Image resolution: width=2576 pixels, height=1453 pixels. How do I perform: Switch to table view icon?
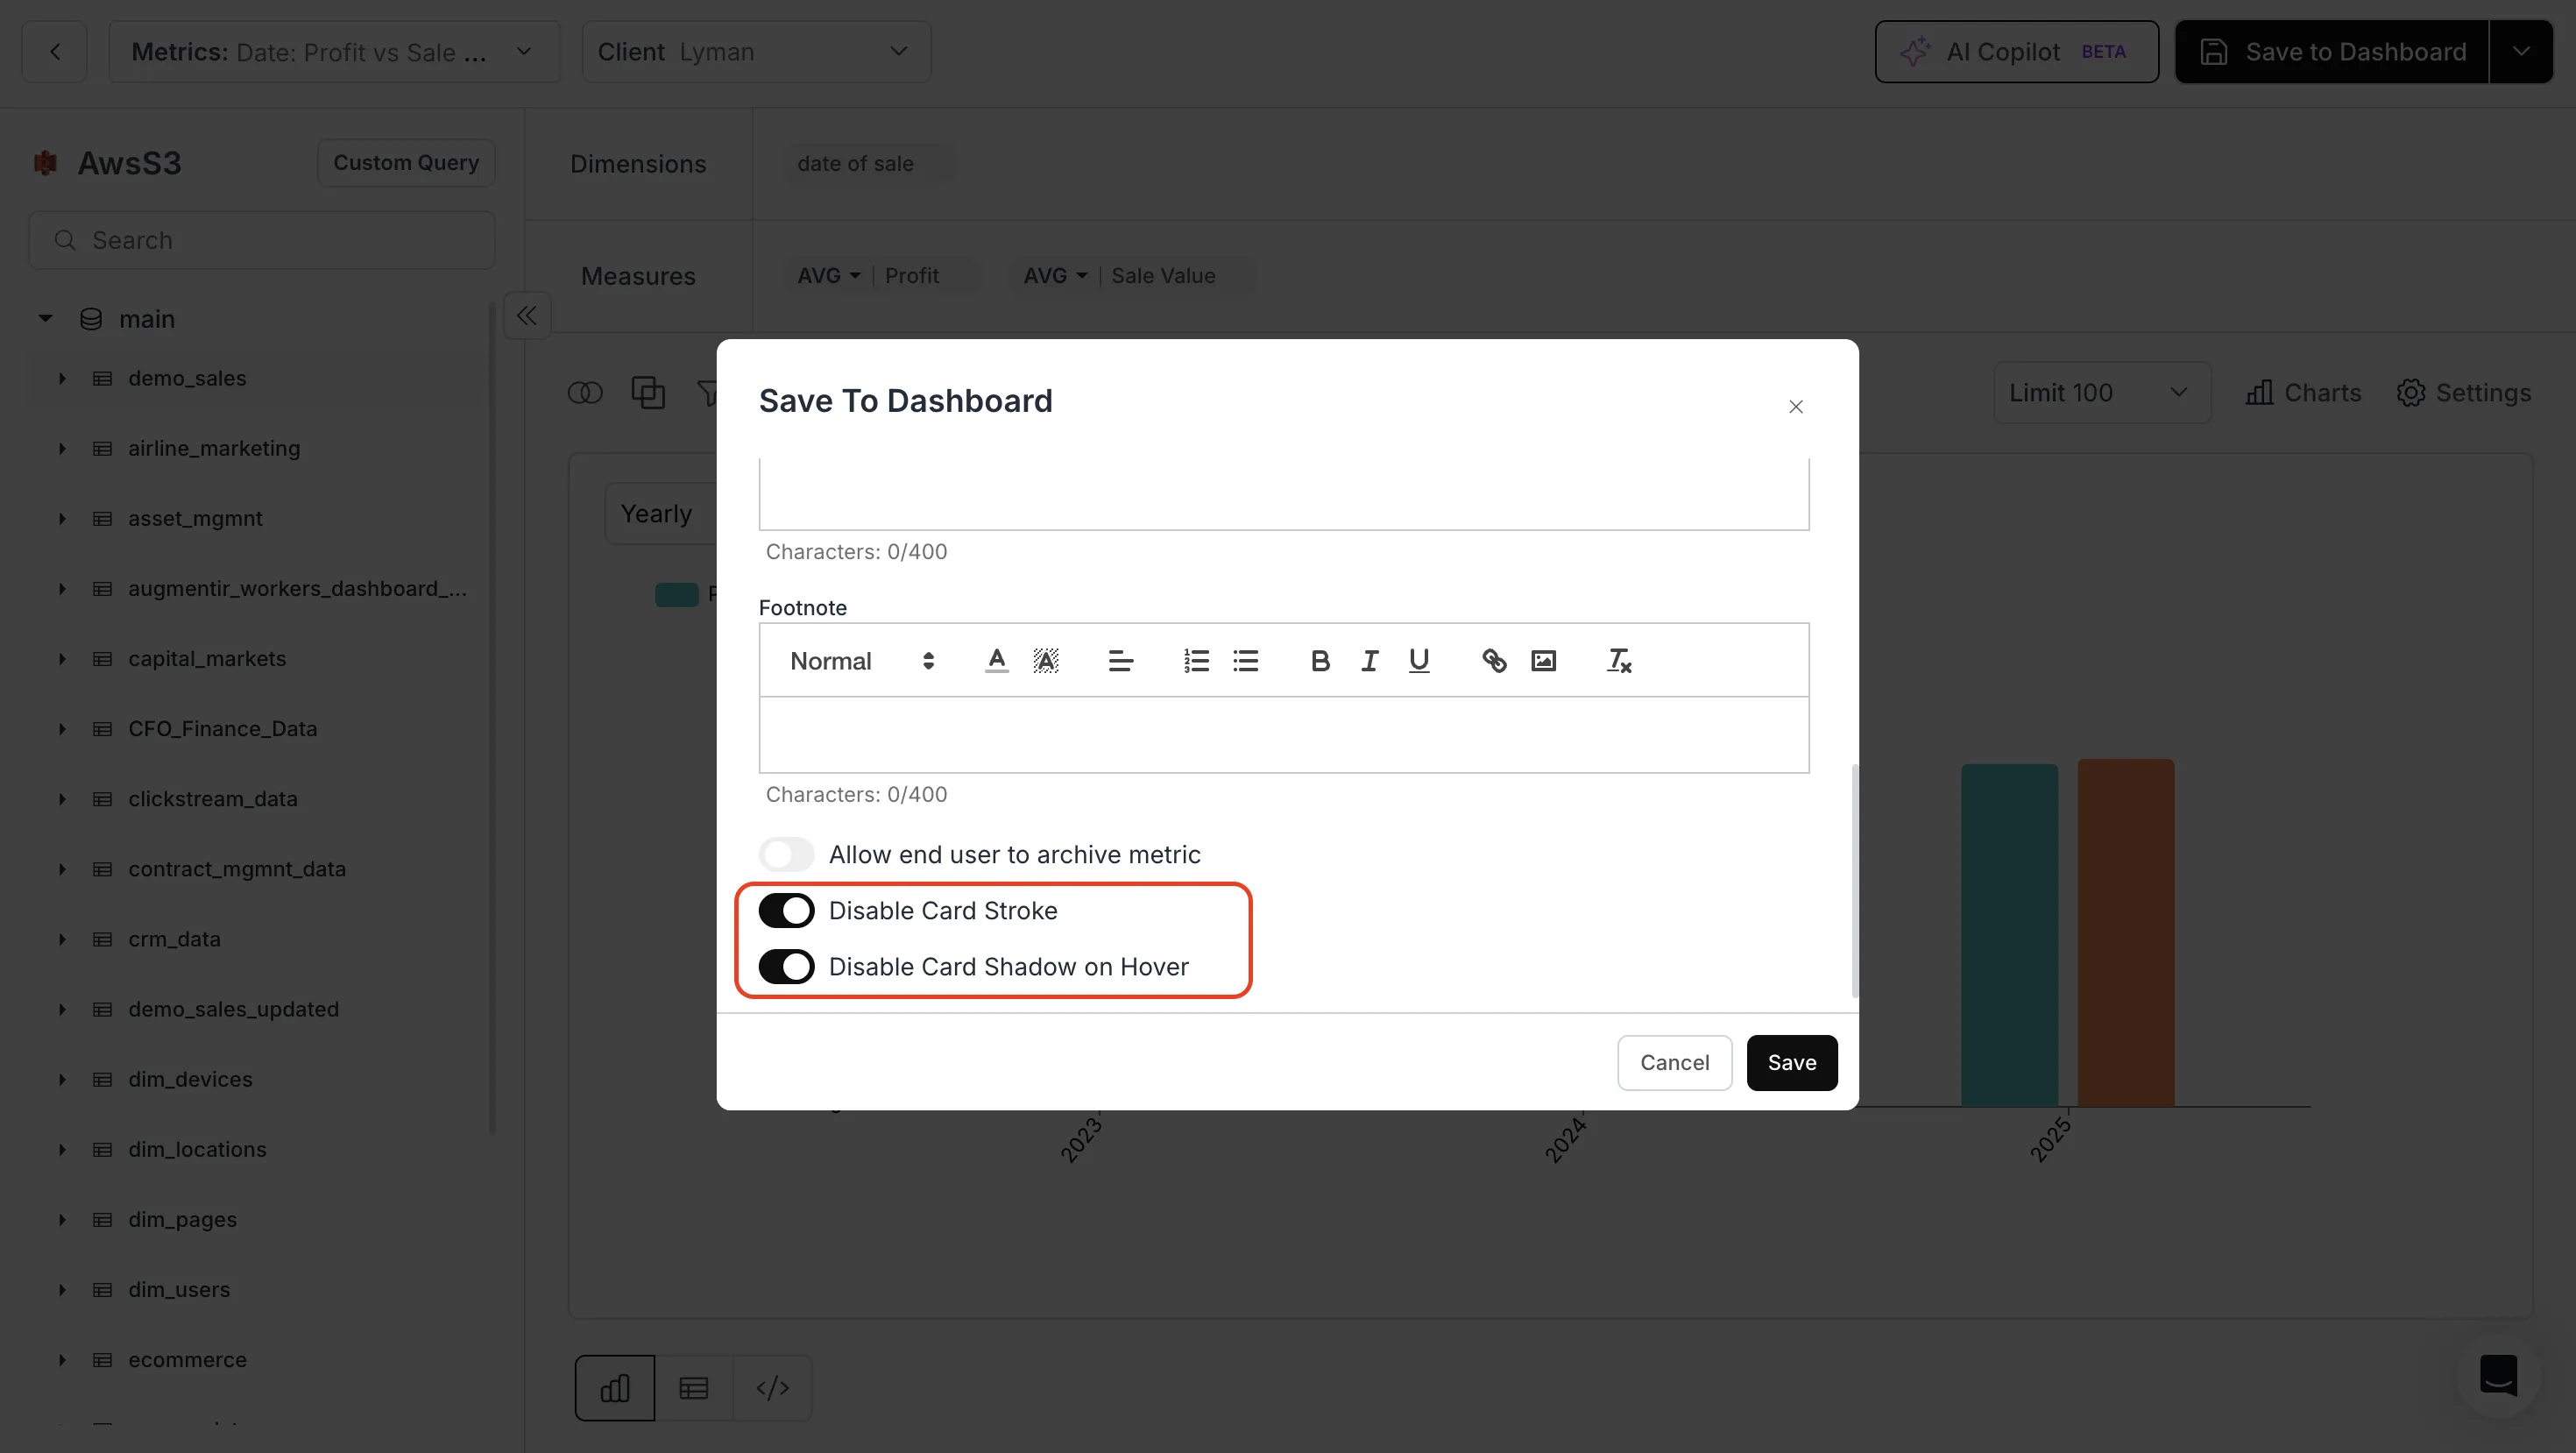[x=694, y=1388]
